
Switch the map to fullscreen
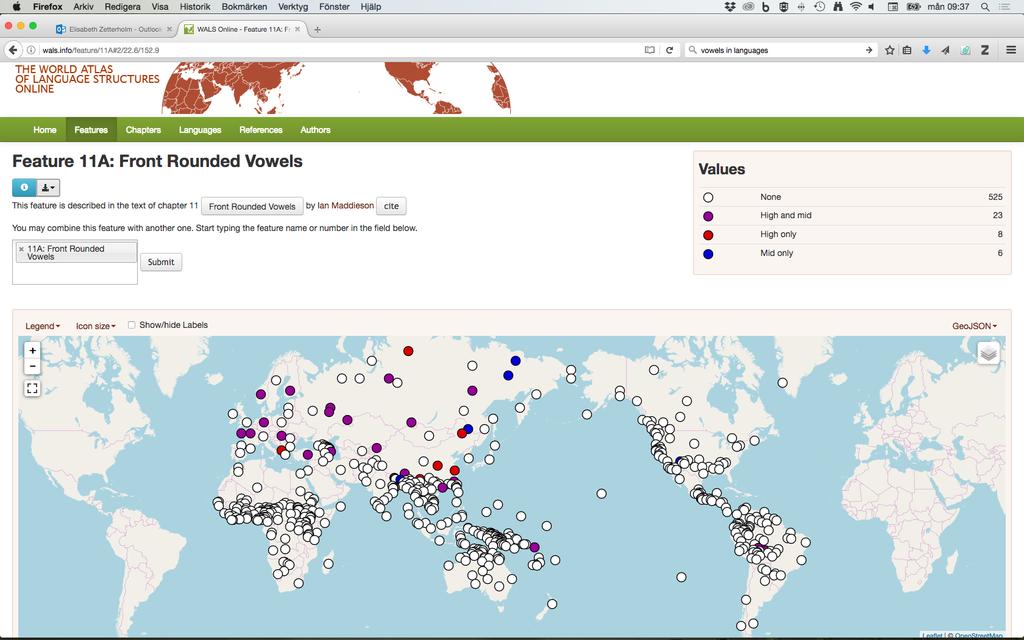click(32, 389)
